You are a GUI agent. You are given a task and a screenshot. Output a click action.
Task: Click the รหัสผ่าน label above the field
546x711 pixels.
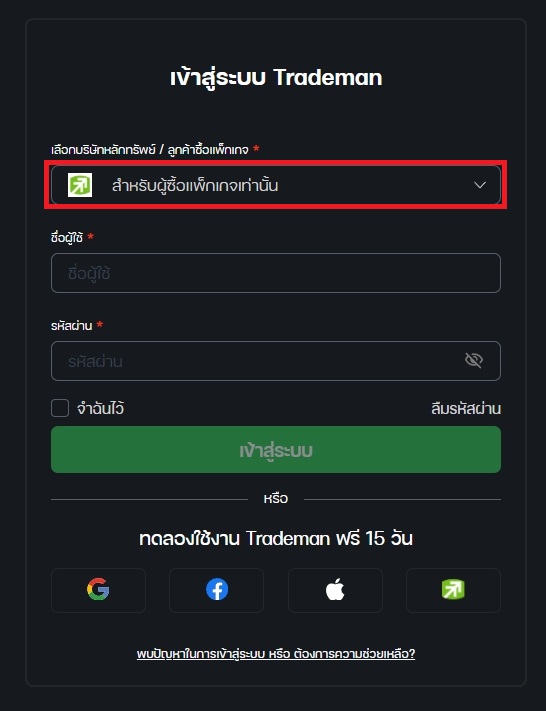72,325
